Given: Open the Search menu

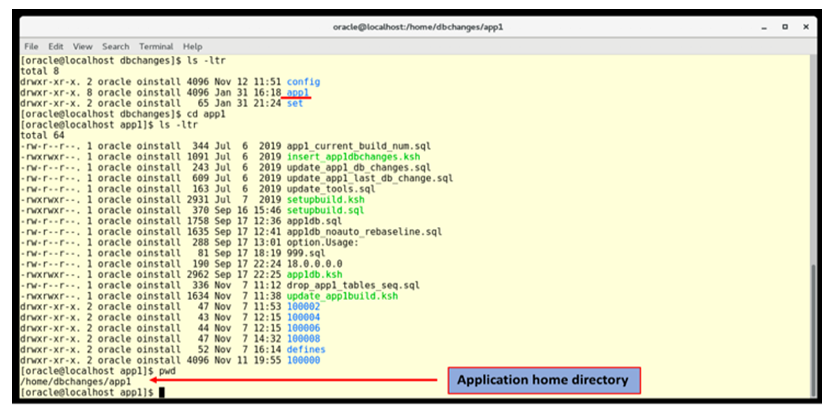Looking at the screenshot, I should pyautogui.click(x=115, y=46).
